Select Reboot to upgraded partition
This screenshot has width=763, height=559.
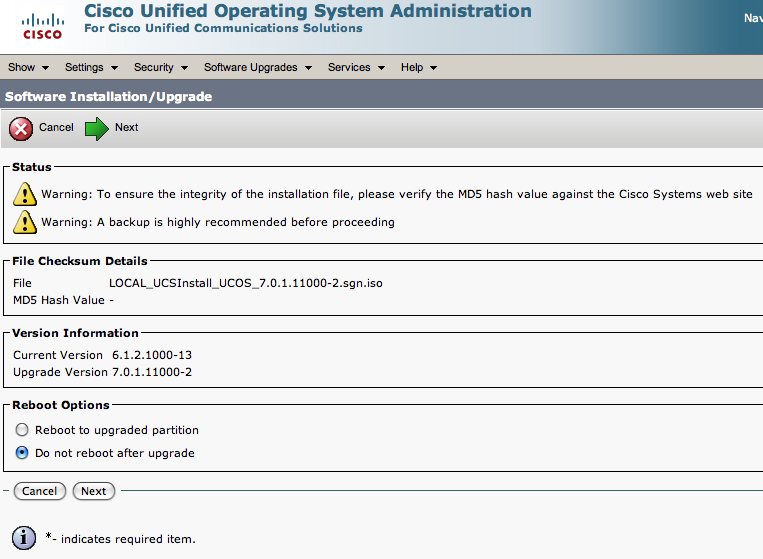(x=22, y=430)
